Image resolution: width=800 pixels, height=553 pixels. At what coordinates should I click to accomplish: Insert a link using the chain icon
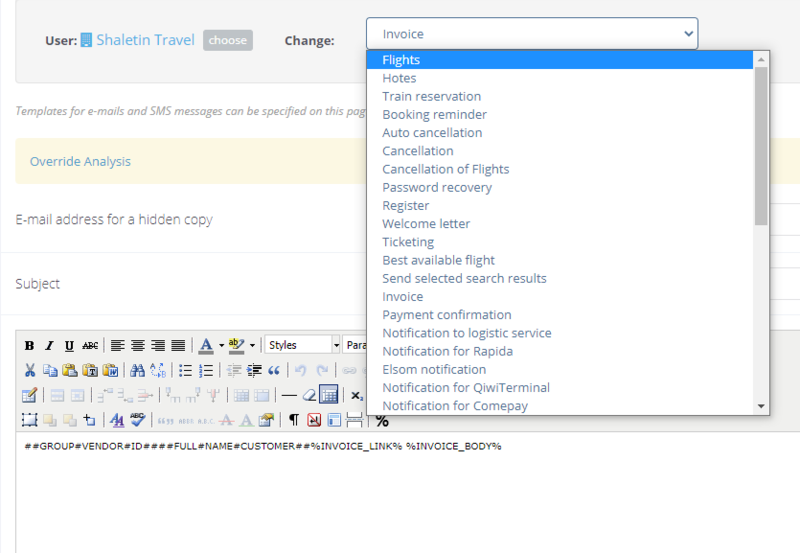(349, 370)
